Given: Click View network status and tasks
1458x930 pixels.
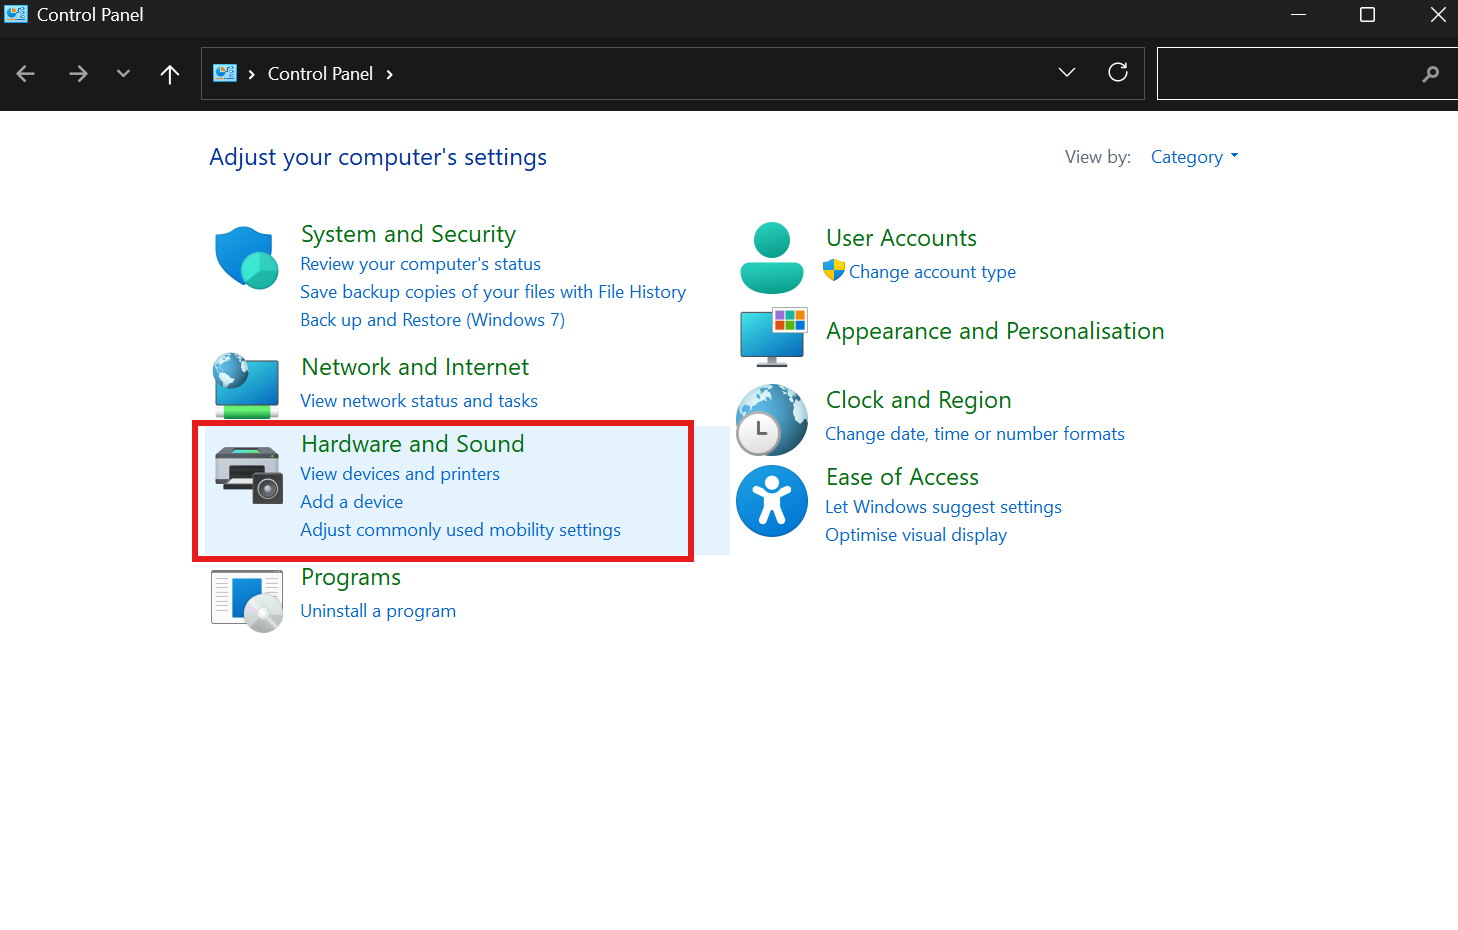Looking at the screenshot, I should [x=419, y=401].
